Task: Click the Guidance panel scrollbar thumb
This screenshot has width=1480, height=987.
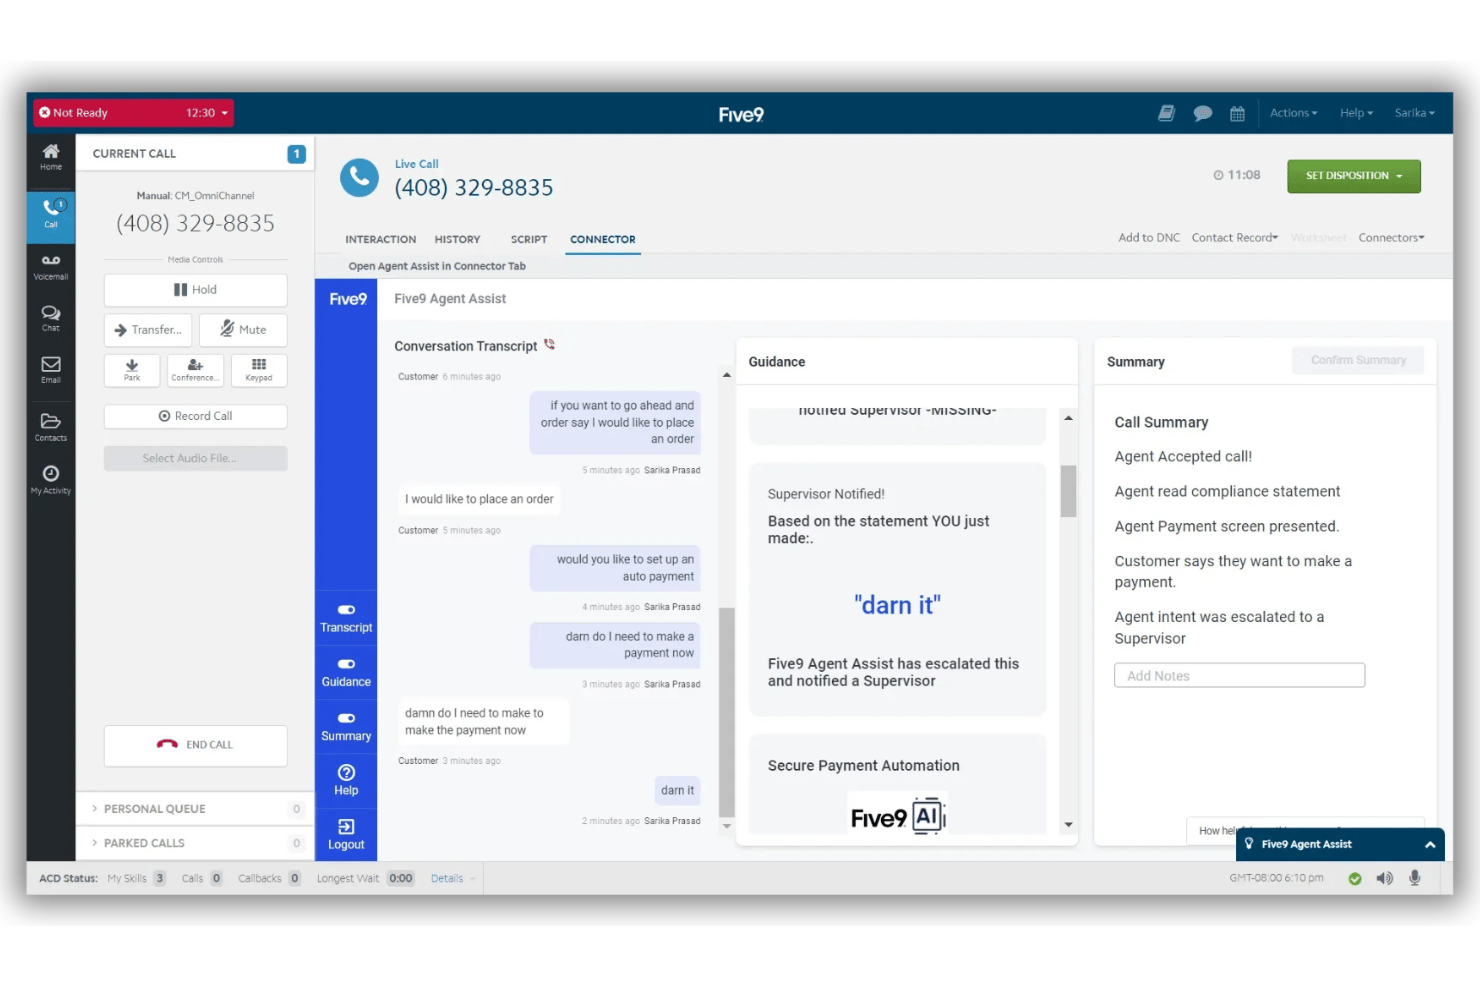Action: point(1069,491)
